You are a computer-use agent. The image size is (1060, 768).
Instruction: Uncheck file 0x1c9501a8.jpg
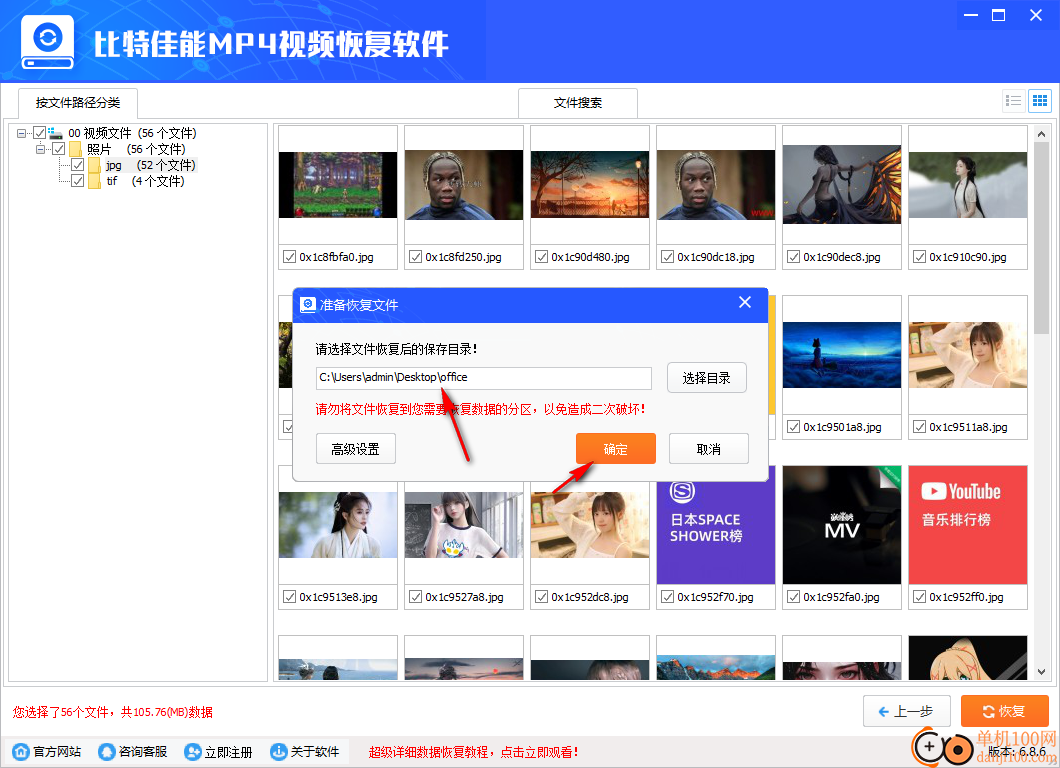[794, 427]
